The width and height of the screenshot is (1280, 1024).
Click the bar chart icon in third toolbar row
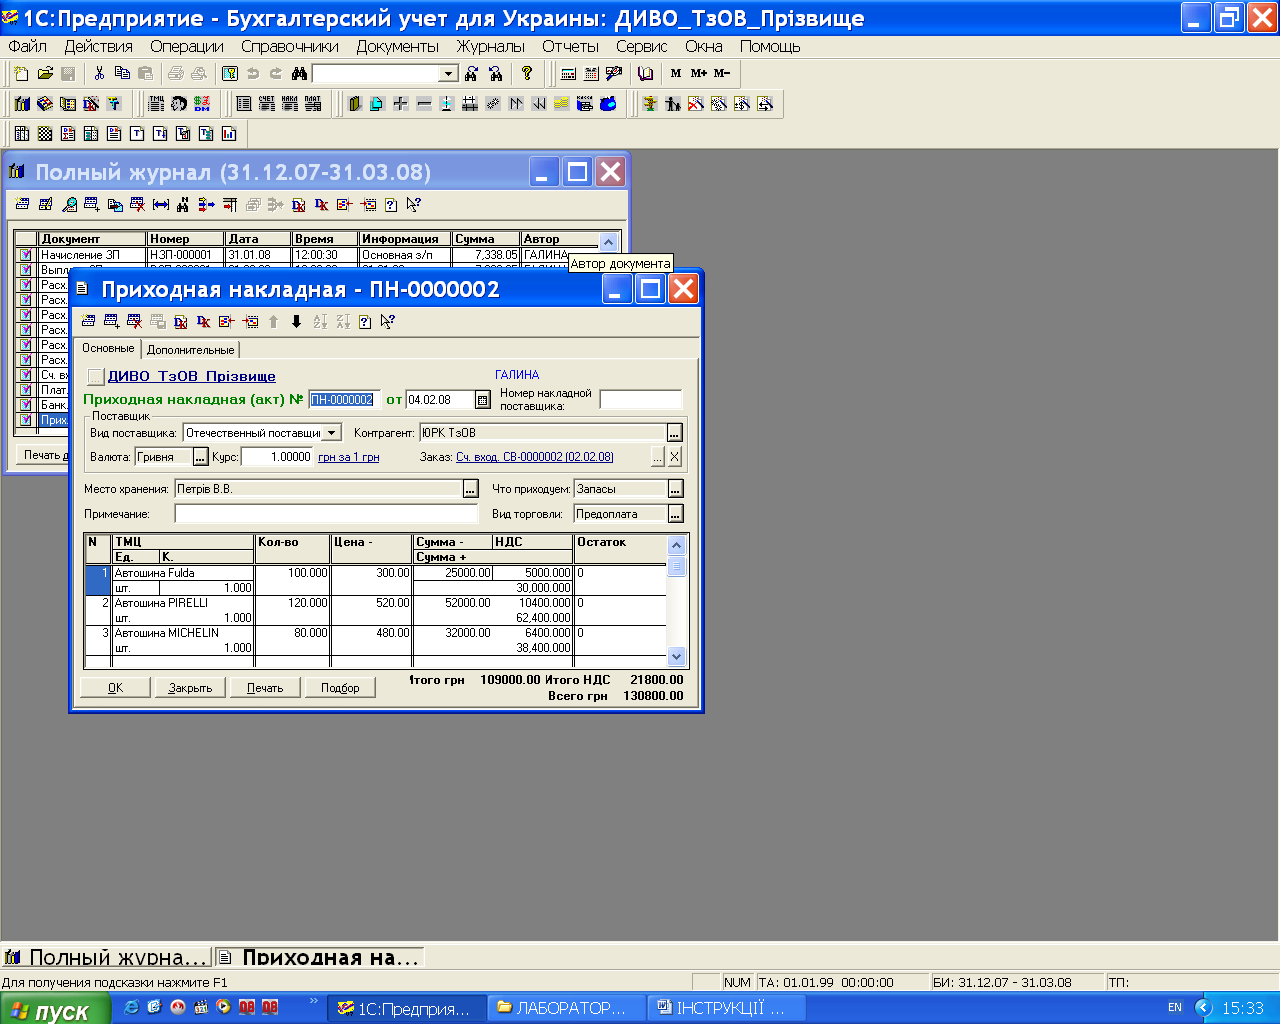coord(229,133)
